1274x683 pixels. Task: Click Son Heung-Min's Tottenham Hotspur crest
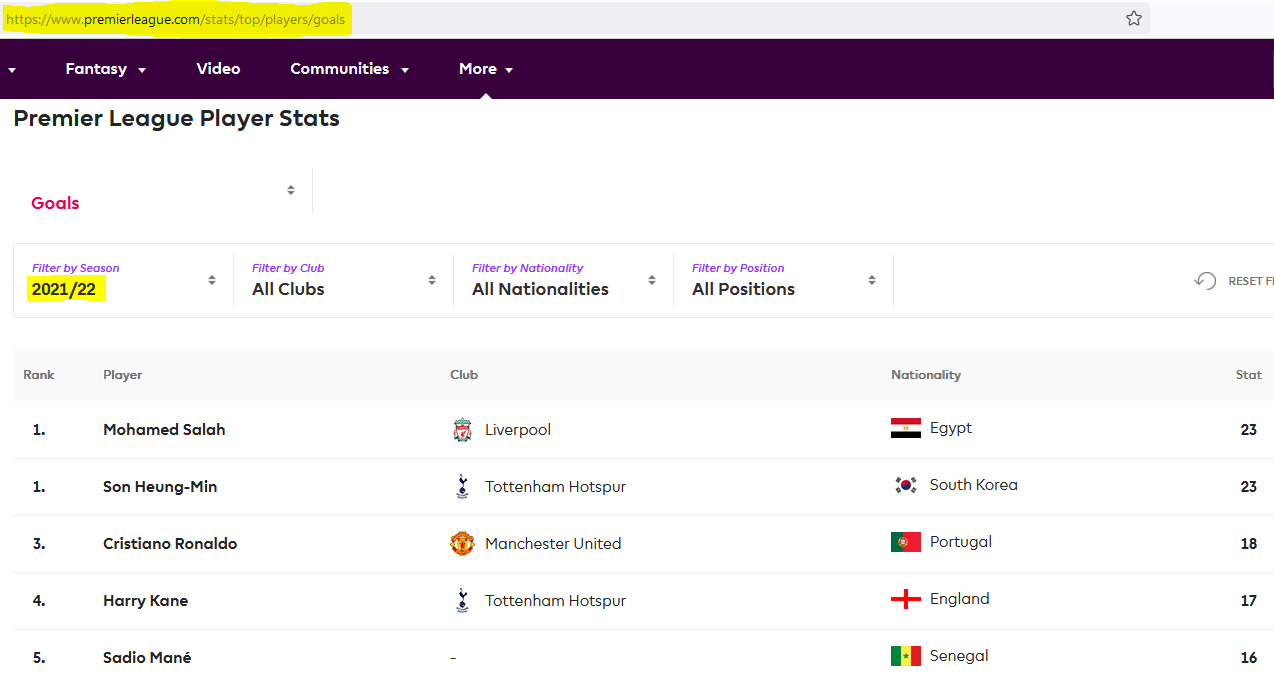click(x=461, y=487)
